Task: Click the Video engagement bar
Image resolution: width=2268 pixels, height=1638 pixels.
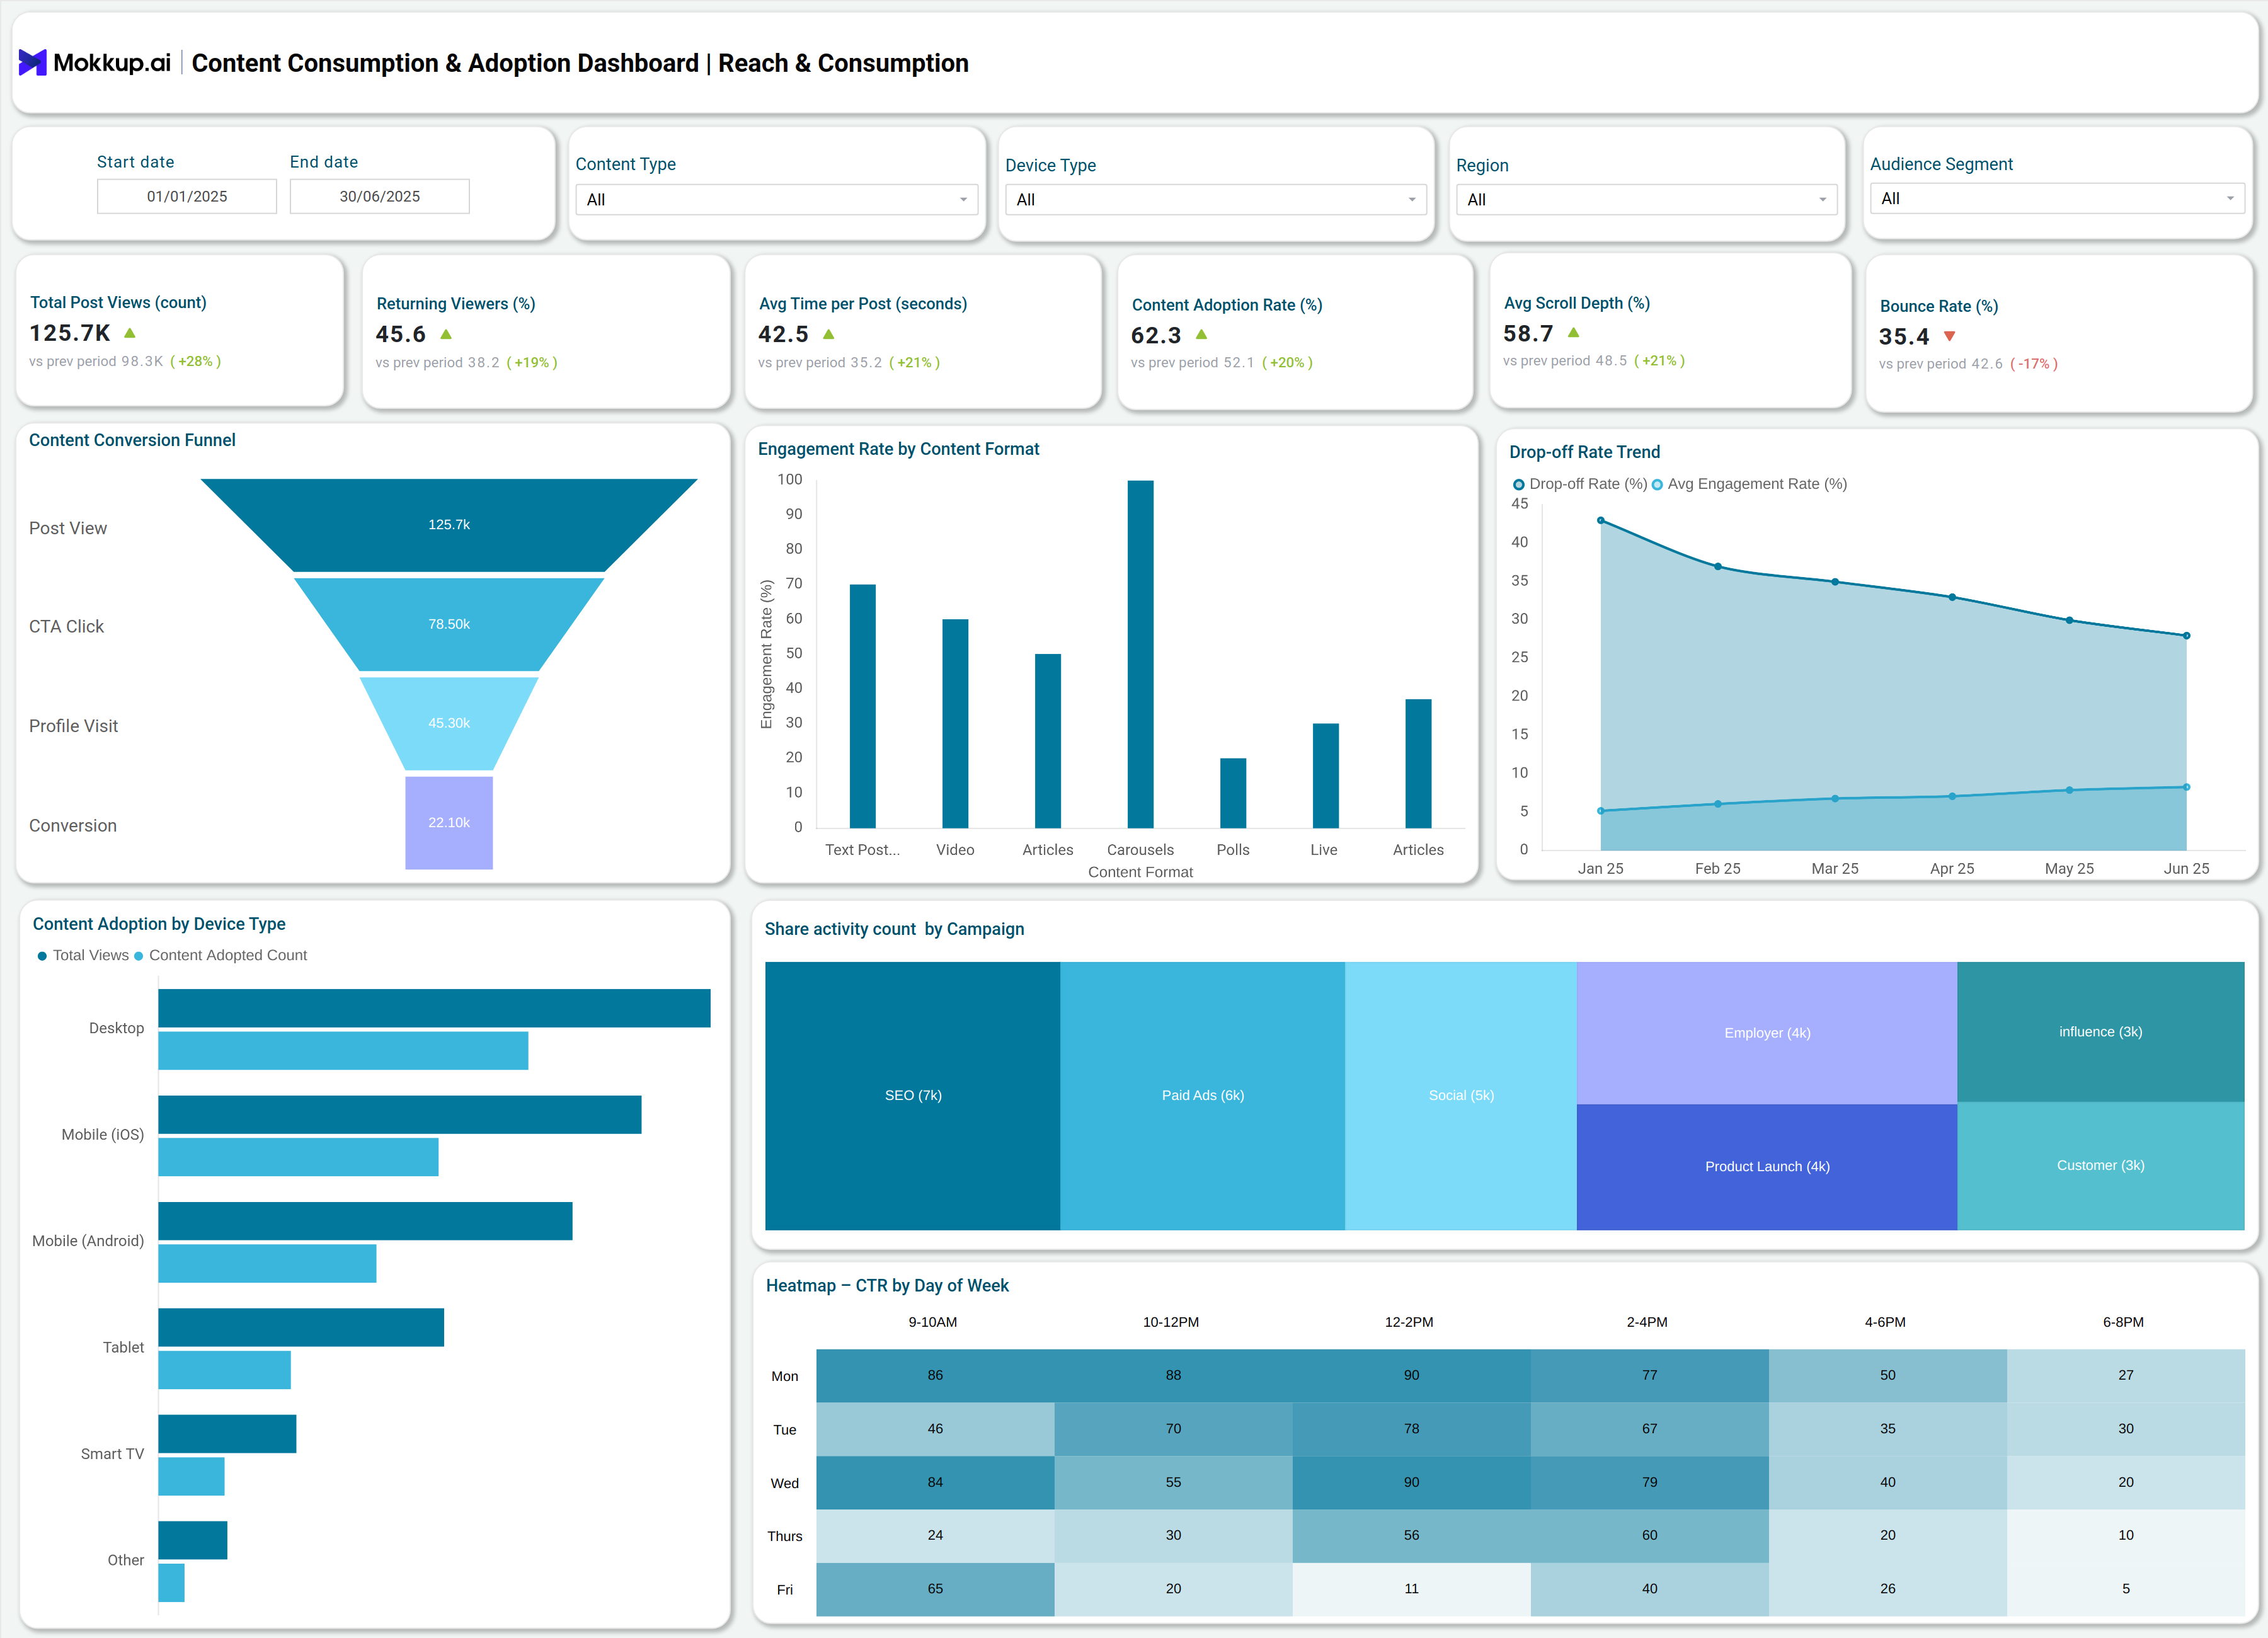Action: click(x=955, y=724)
